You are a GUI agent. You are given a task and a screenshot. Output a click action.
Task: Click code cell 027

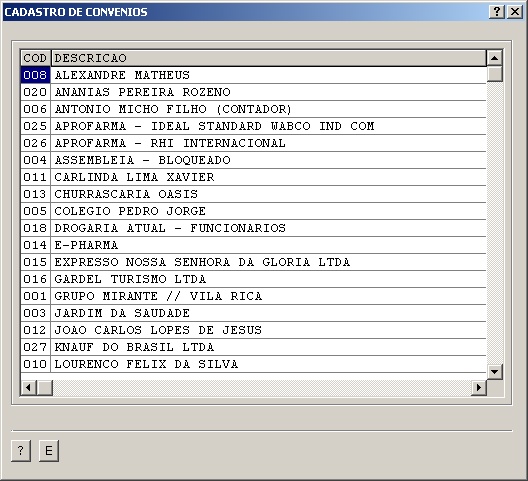tap(35, 347)
